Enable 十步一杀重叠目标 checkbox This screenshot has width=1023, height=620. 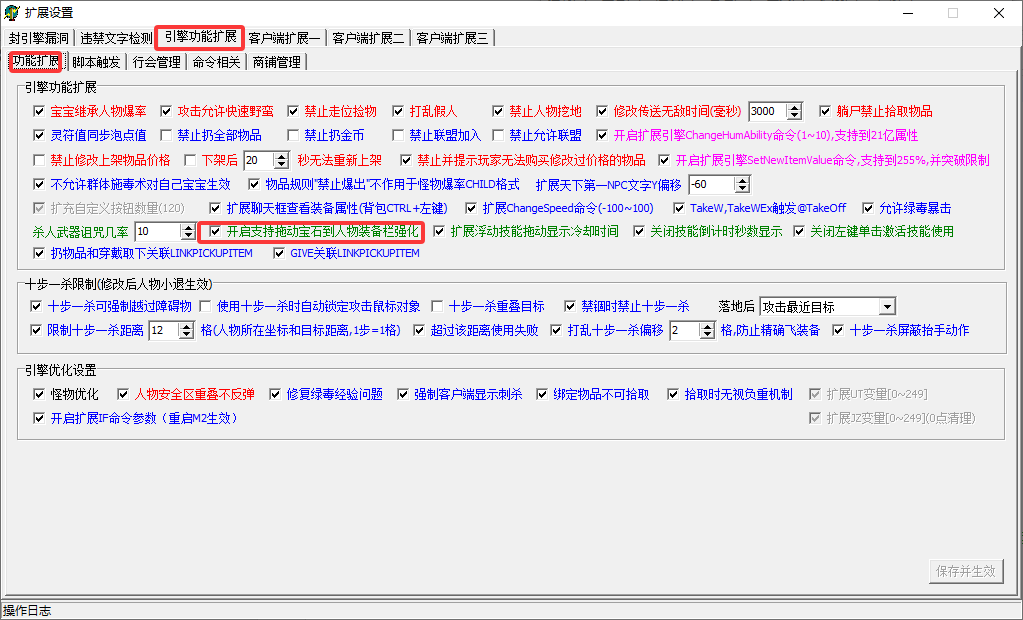pos(437,306)
